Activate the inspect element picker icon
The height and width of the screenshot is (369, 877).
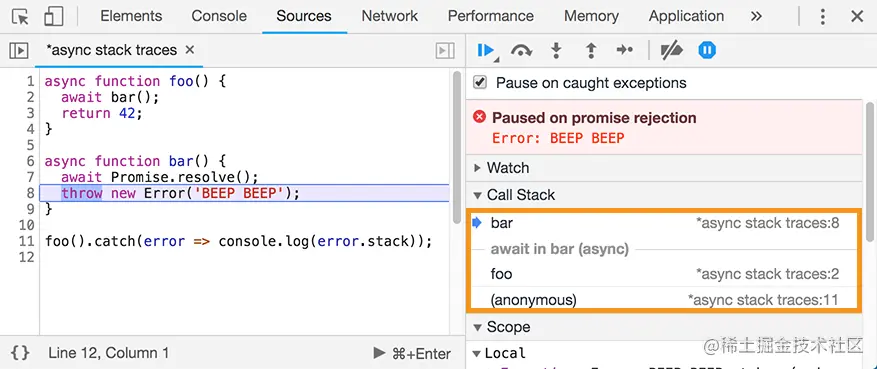point(20,17)
